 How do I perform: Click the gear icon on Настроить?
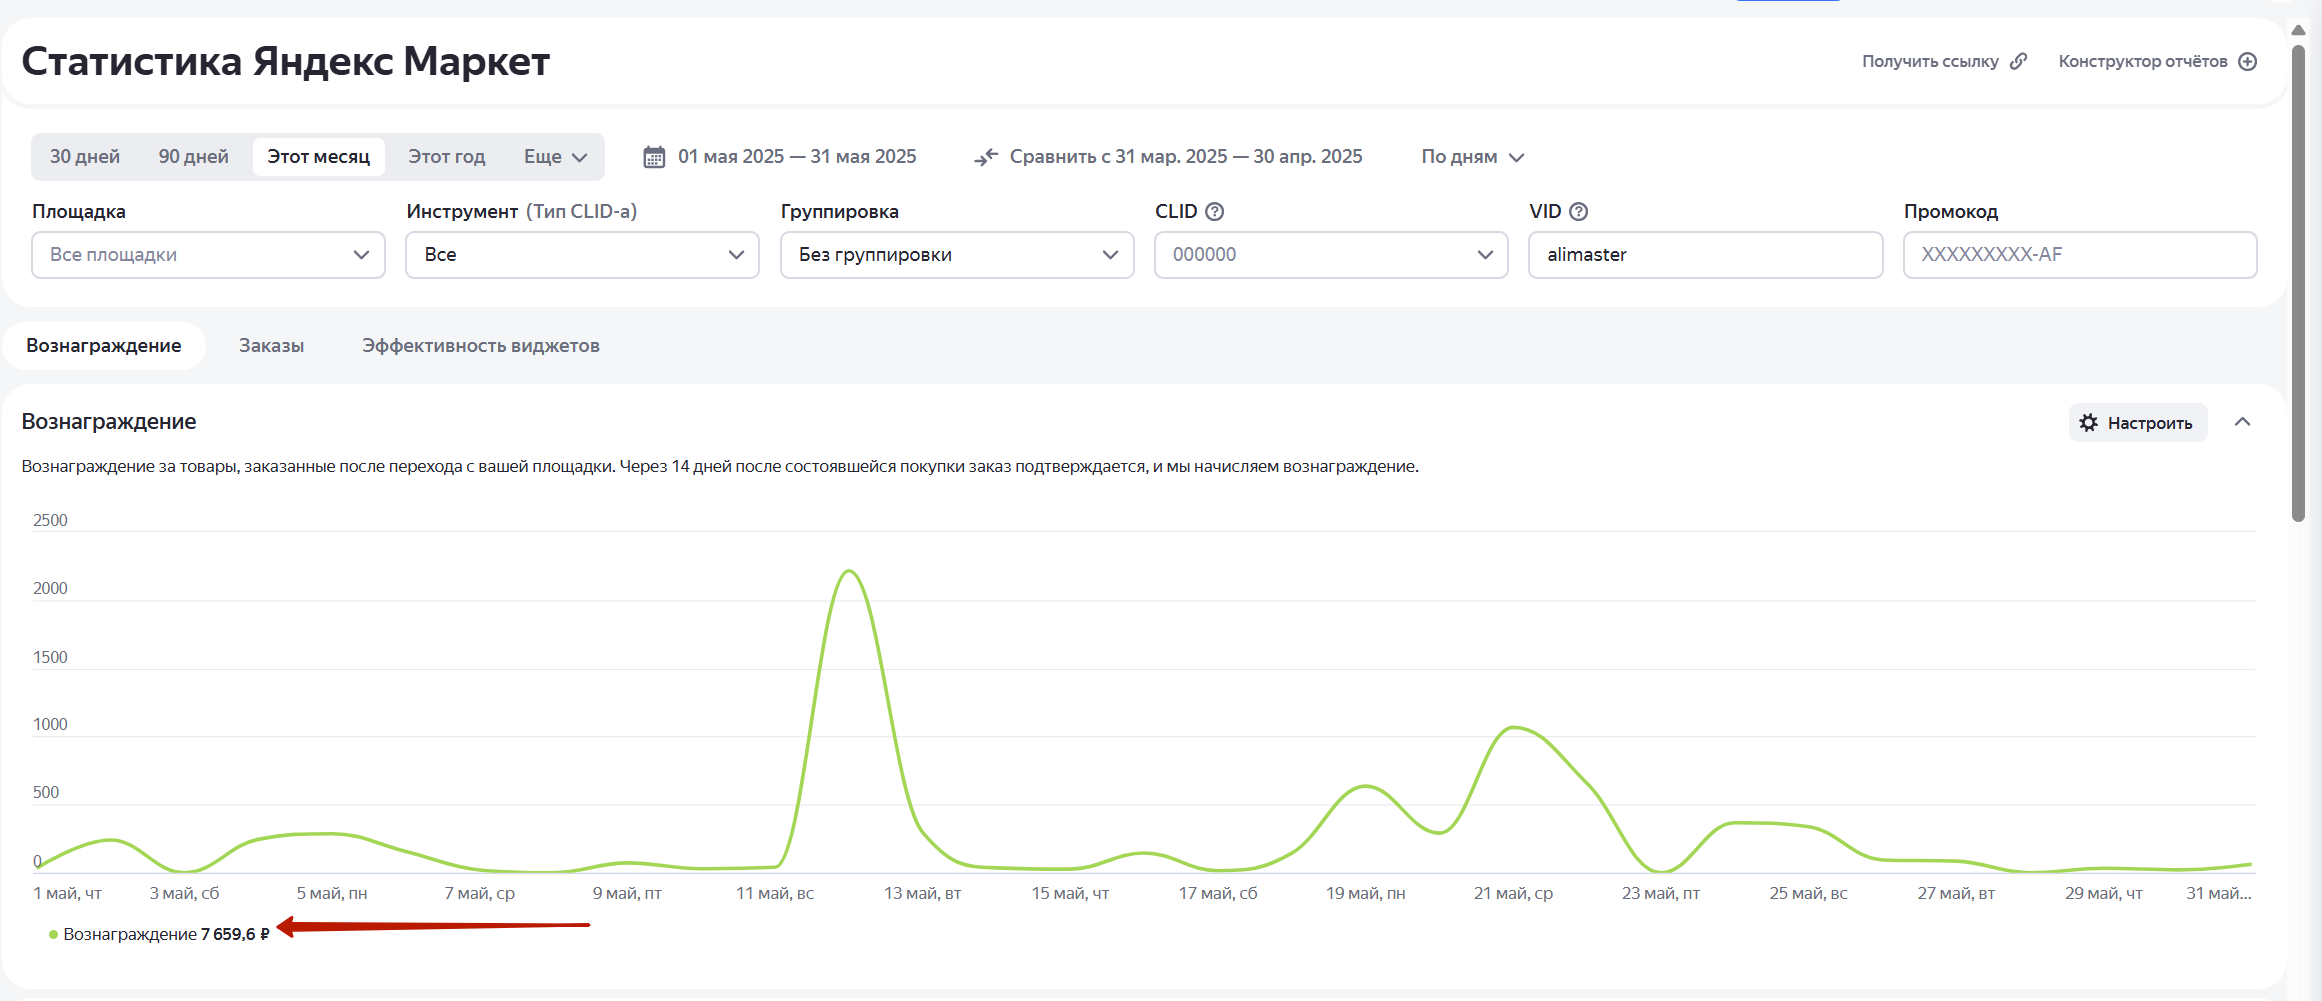click(2089, 423)
